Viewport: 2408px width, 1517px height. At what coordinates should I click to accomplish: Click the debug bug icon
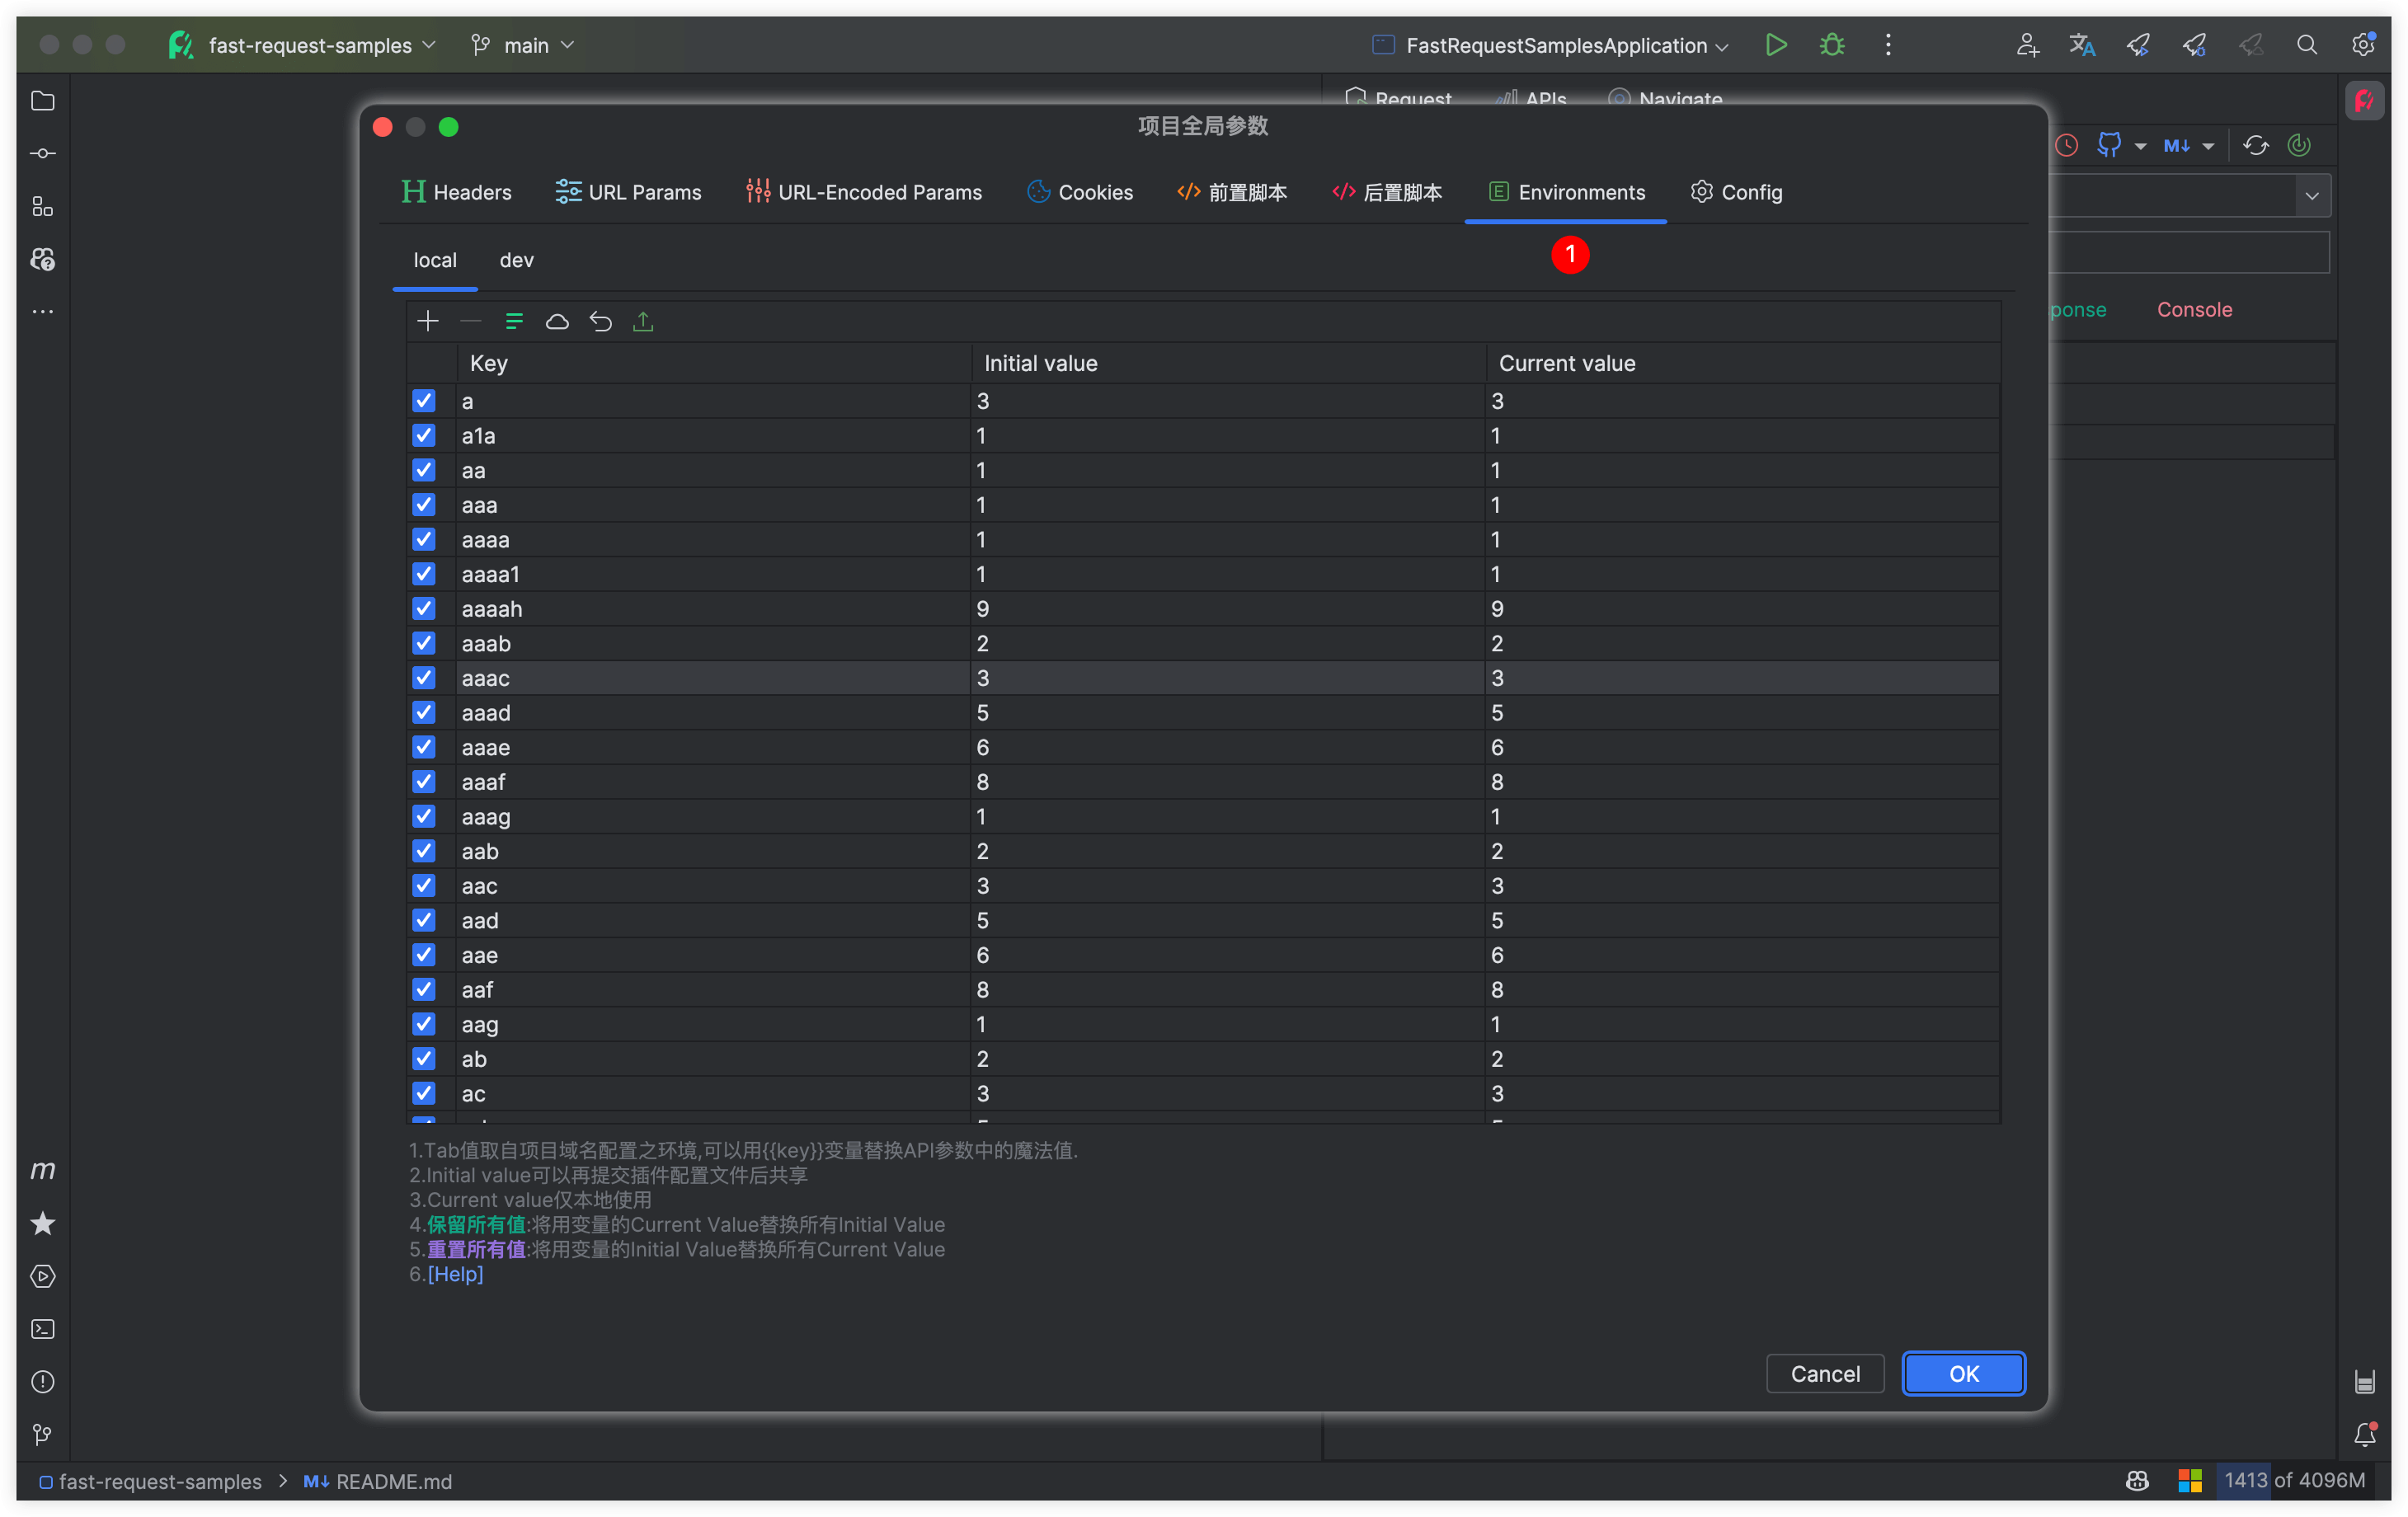point(1832,45)
